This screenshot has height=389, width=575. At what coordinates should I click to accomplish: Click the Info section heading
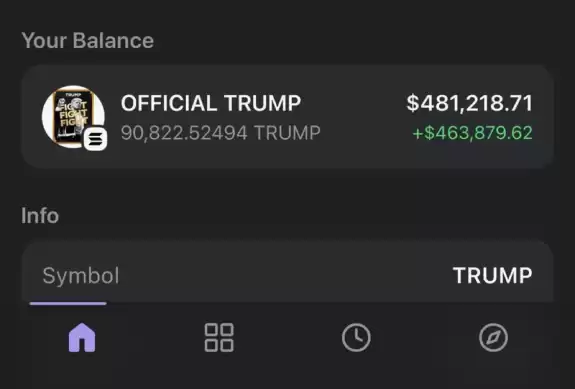tap(40, 216)
